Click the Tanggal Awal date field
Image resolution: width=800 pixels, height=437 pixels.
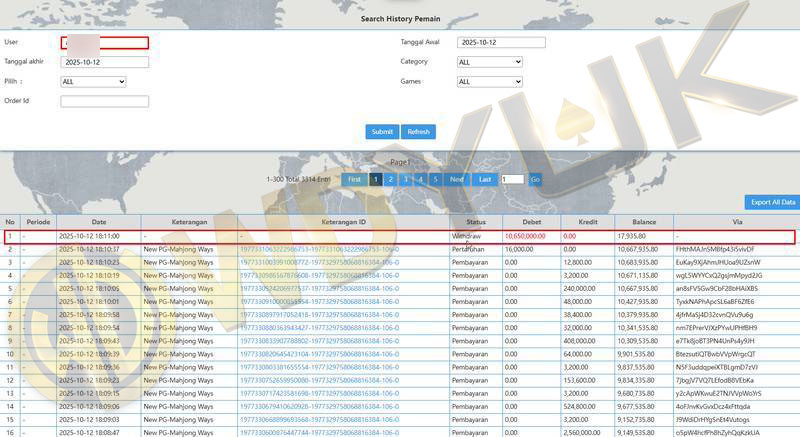(x=501, y=43)
